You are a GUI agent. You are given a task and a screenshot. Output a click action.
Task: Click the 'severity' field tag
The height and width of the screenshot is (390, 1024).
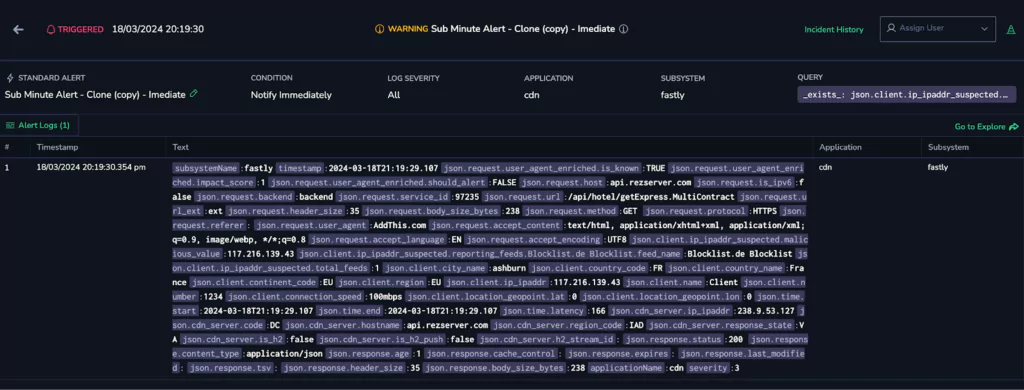pos(708,368)
